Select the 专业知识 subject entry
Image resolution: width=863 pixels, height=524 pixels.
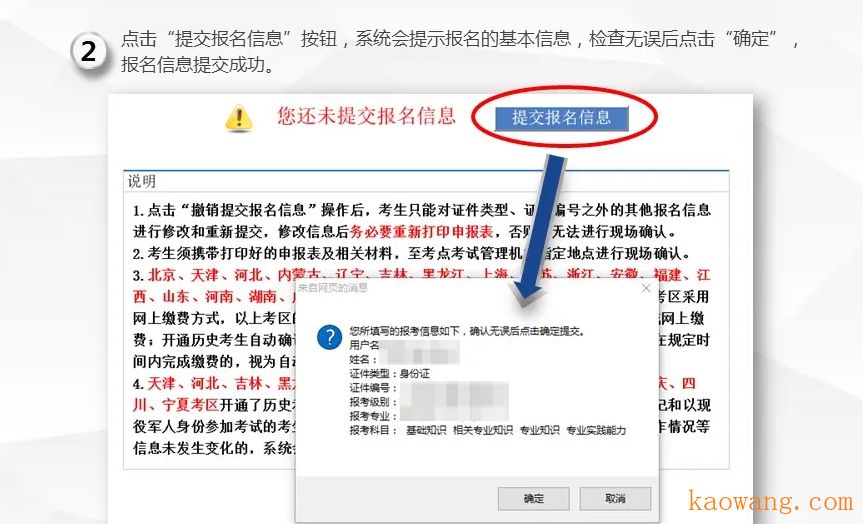539,430
